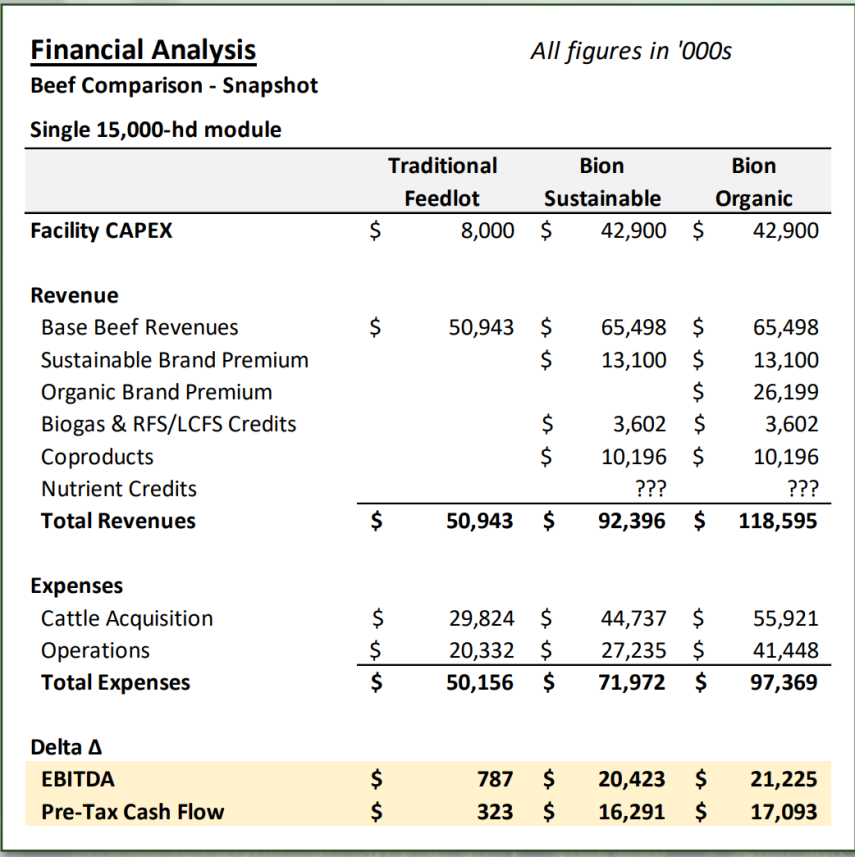
Task: Click the 8,000 CAPEX value
Action: click(x=487, y=231)
